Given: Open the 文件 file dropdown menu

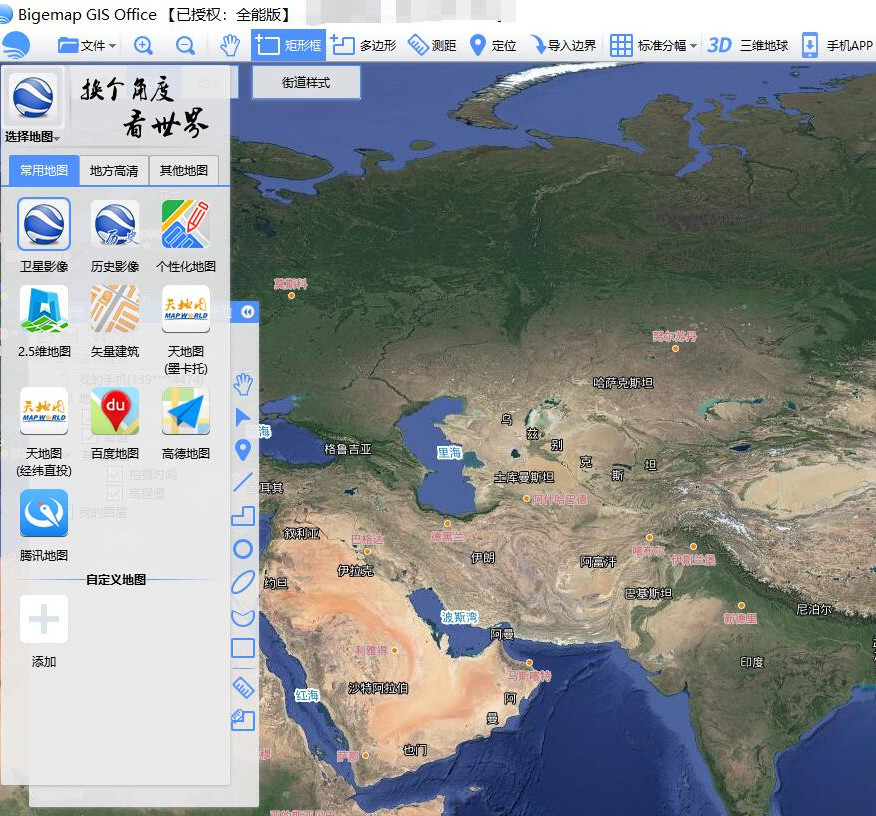Looking at the screenshot, I should point(88,45).
